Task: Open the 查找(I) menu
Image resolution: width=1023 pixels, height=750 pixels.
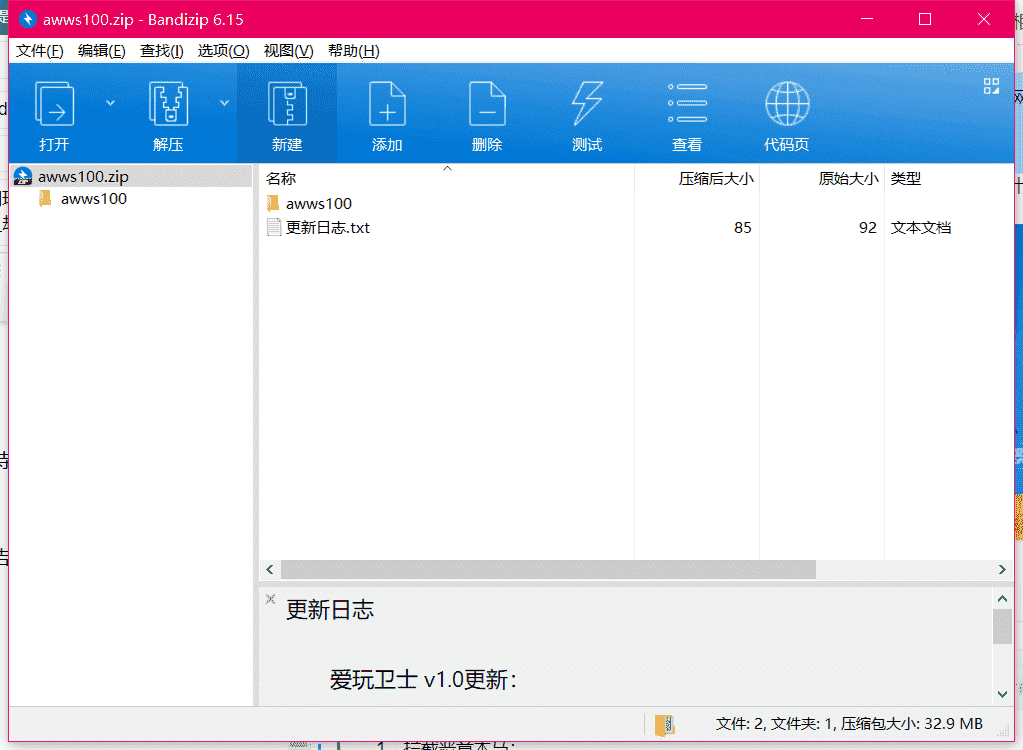Action: [x=162, y=51]
